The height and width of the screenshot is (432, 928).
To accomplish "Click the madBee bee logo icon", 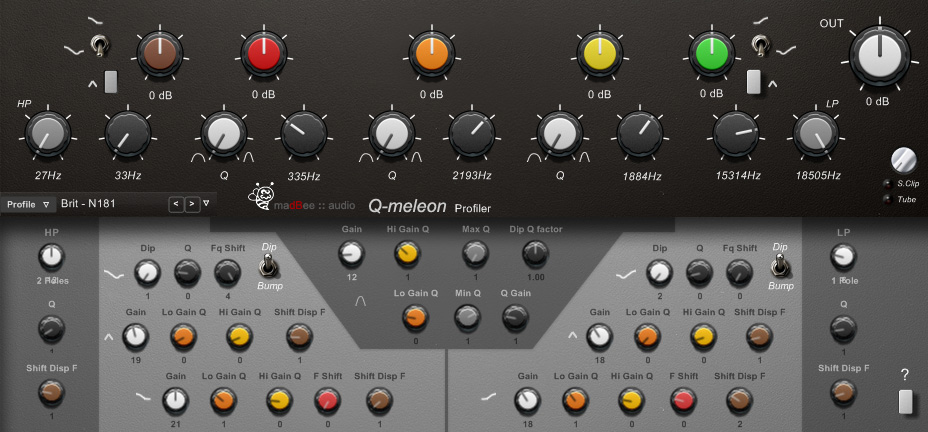I will [260, 197].
